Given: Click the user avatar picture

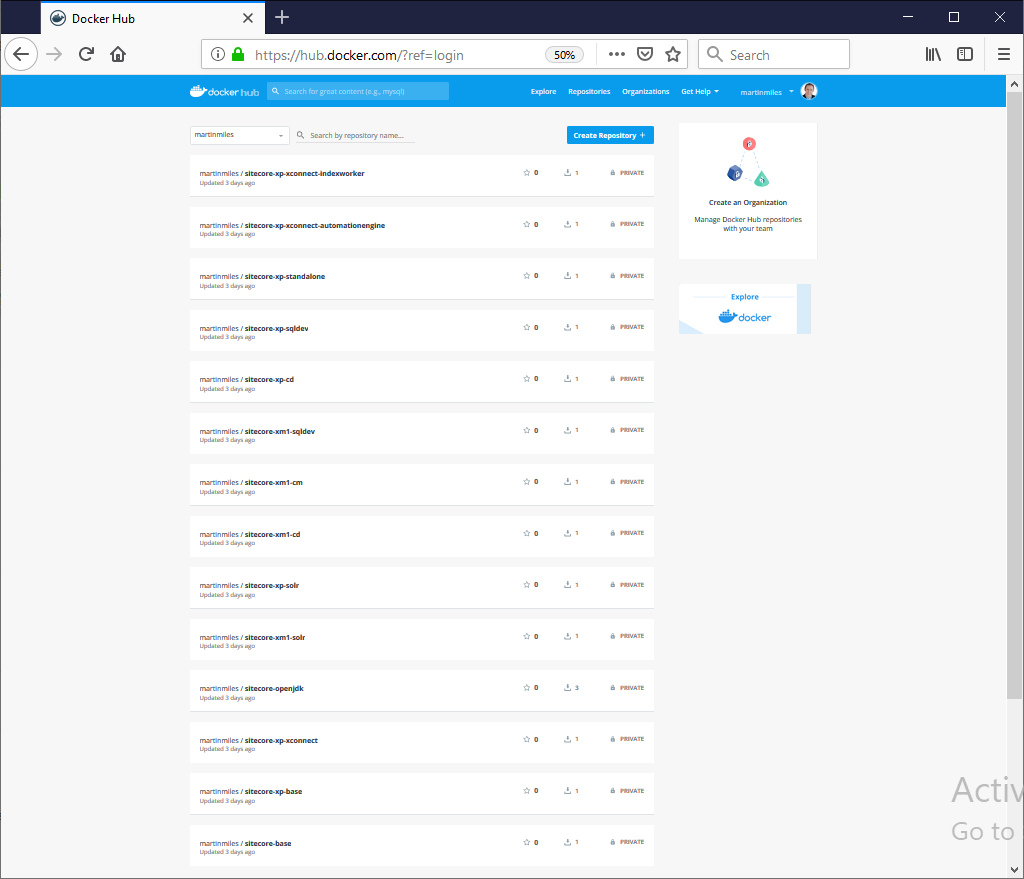Looking at the screenshot, I should click(809, 91).
